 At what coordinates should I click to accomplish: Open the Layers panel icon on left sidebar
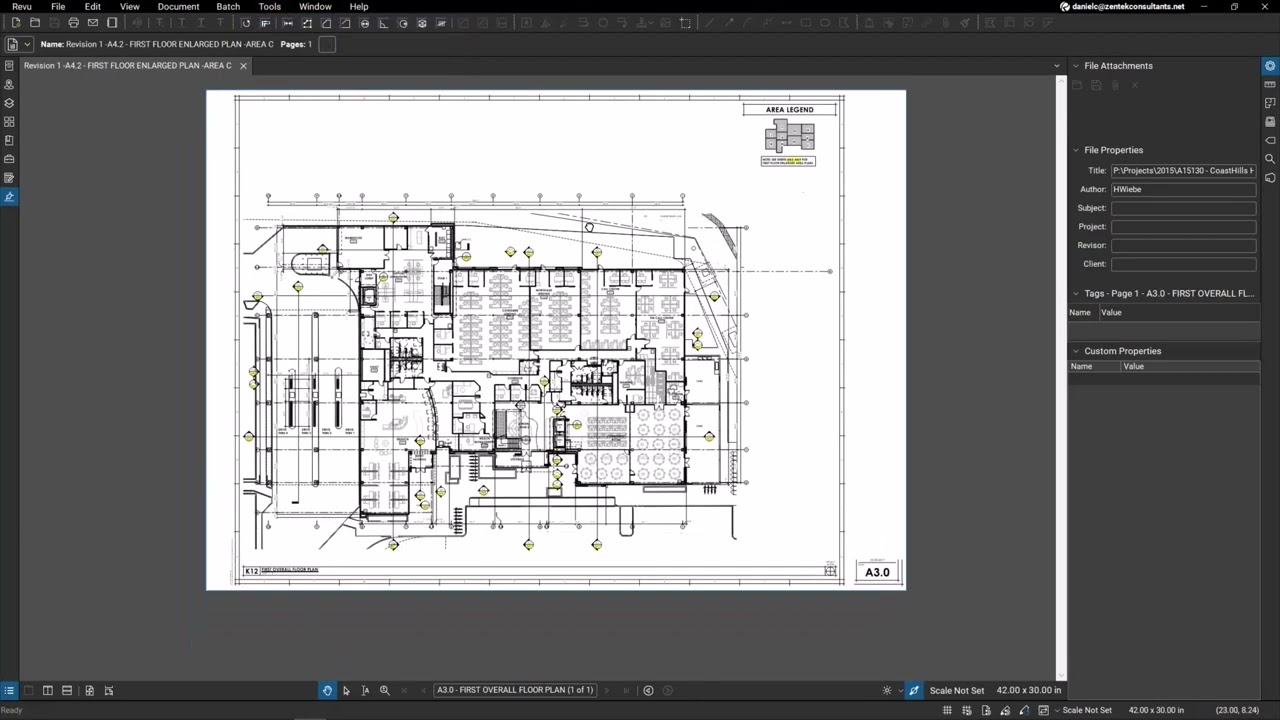9,103
